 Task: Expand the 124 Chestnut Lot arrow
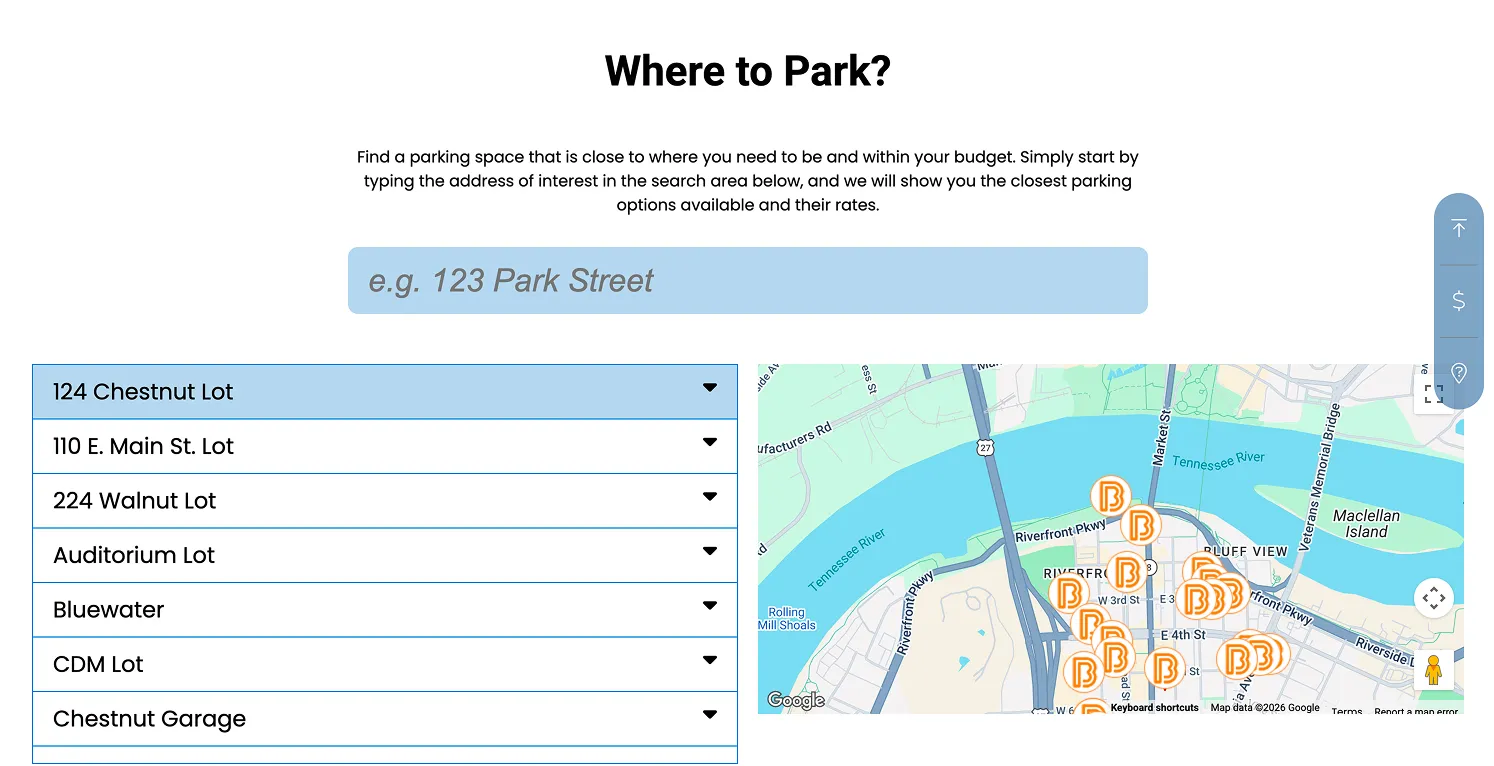(709, 388)
